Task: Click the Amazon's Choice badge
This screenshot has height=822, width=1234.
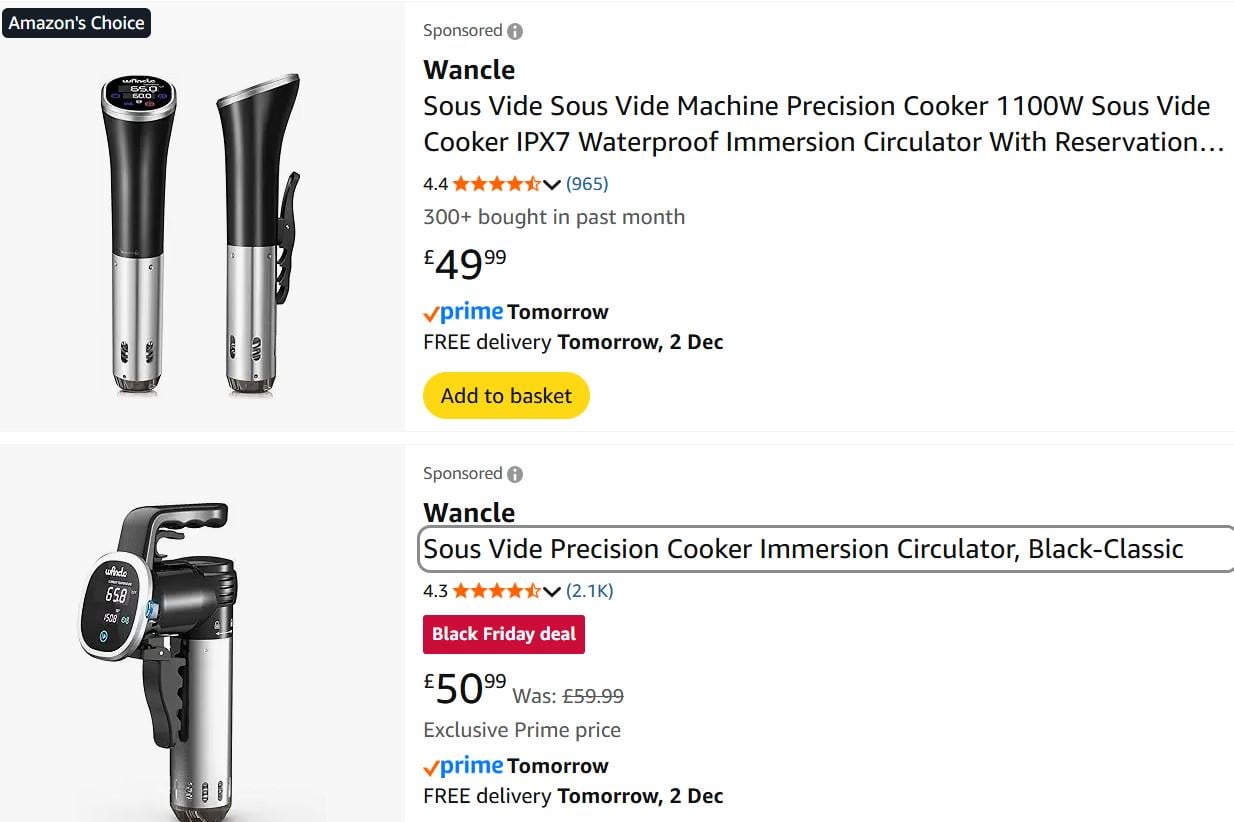Action: tap(76, 23)
